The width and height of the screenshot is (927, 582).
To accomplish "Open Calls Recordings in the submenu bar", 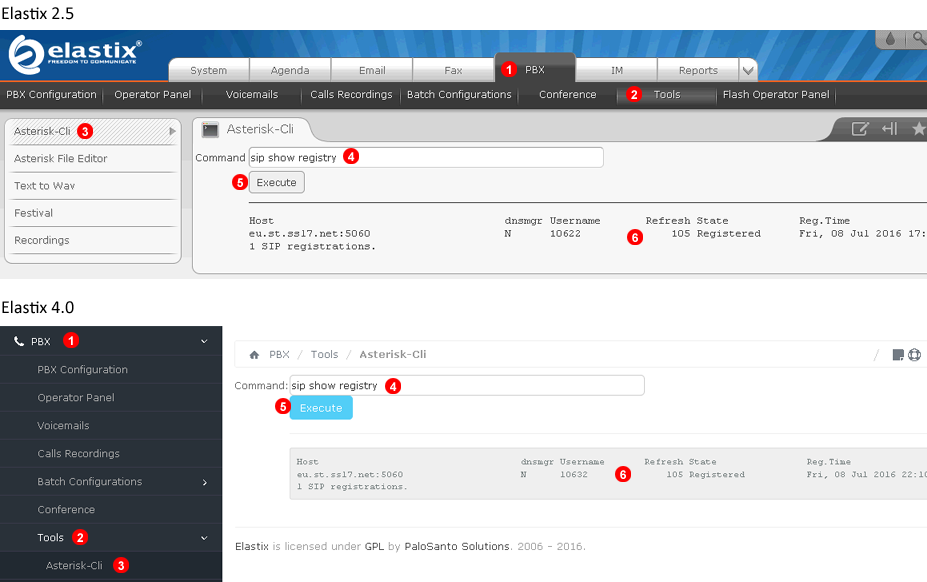I will click(x=351, y=95).
